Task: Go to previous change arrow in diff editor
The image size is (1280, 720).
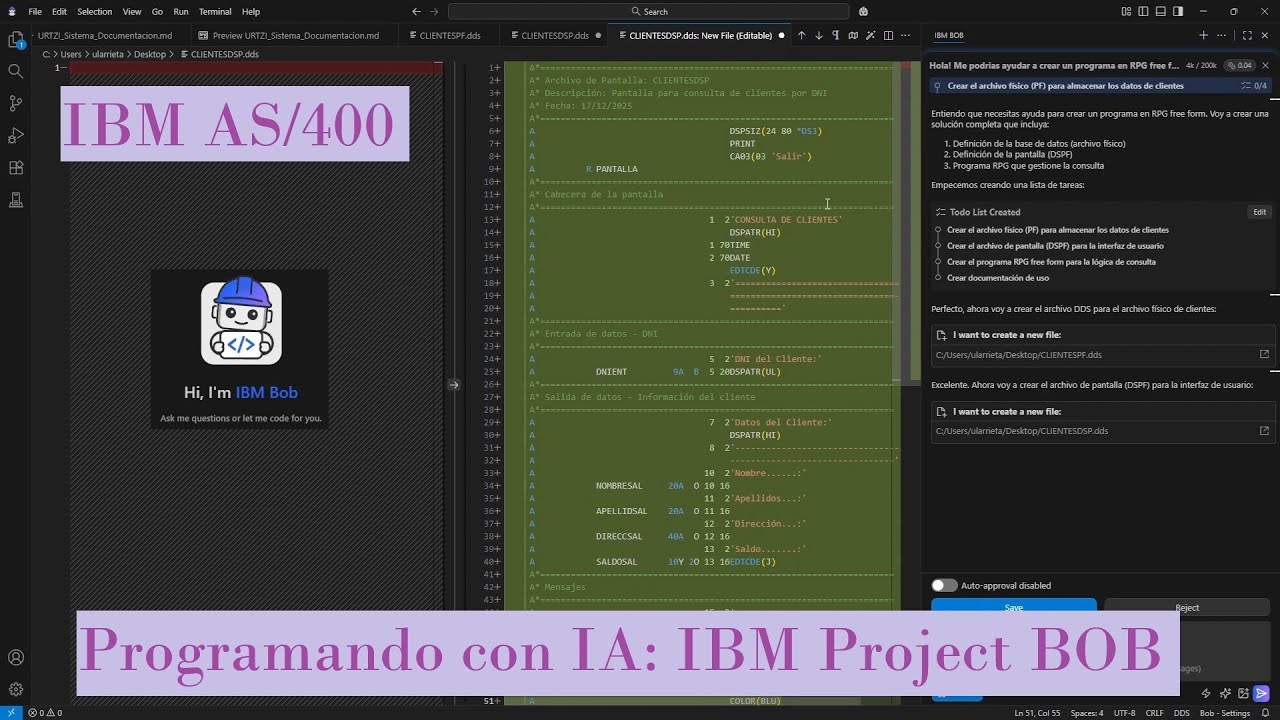Action: coord(801,35)
